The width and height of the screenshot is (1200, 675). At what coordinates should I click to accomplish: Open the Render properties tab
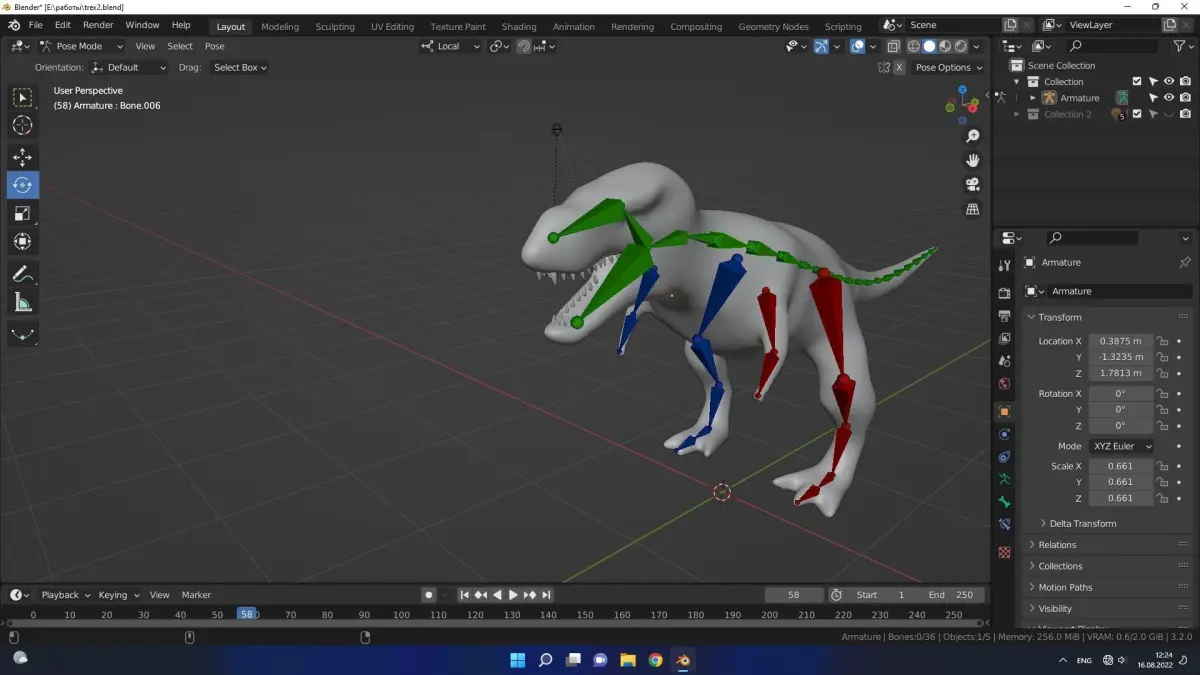coord(1005,293)
